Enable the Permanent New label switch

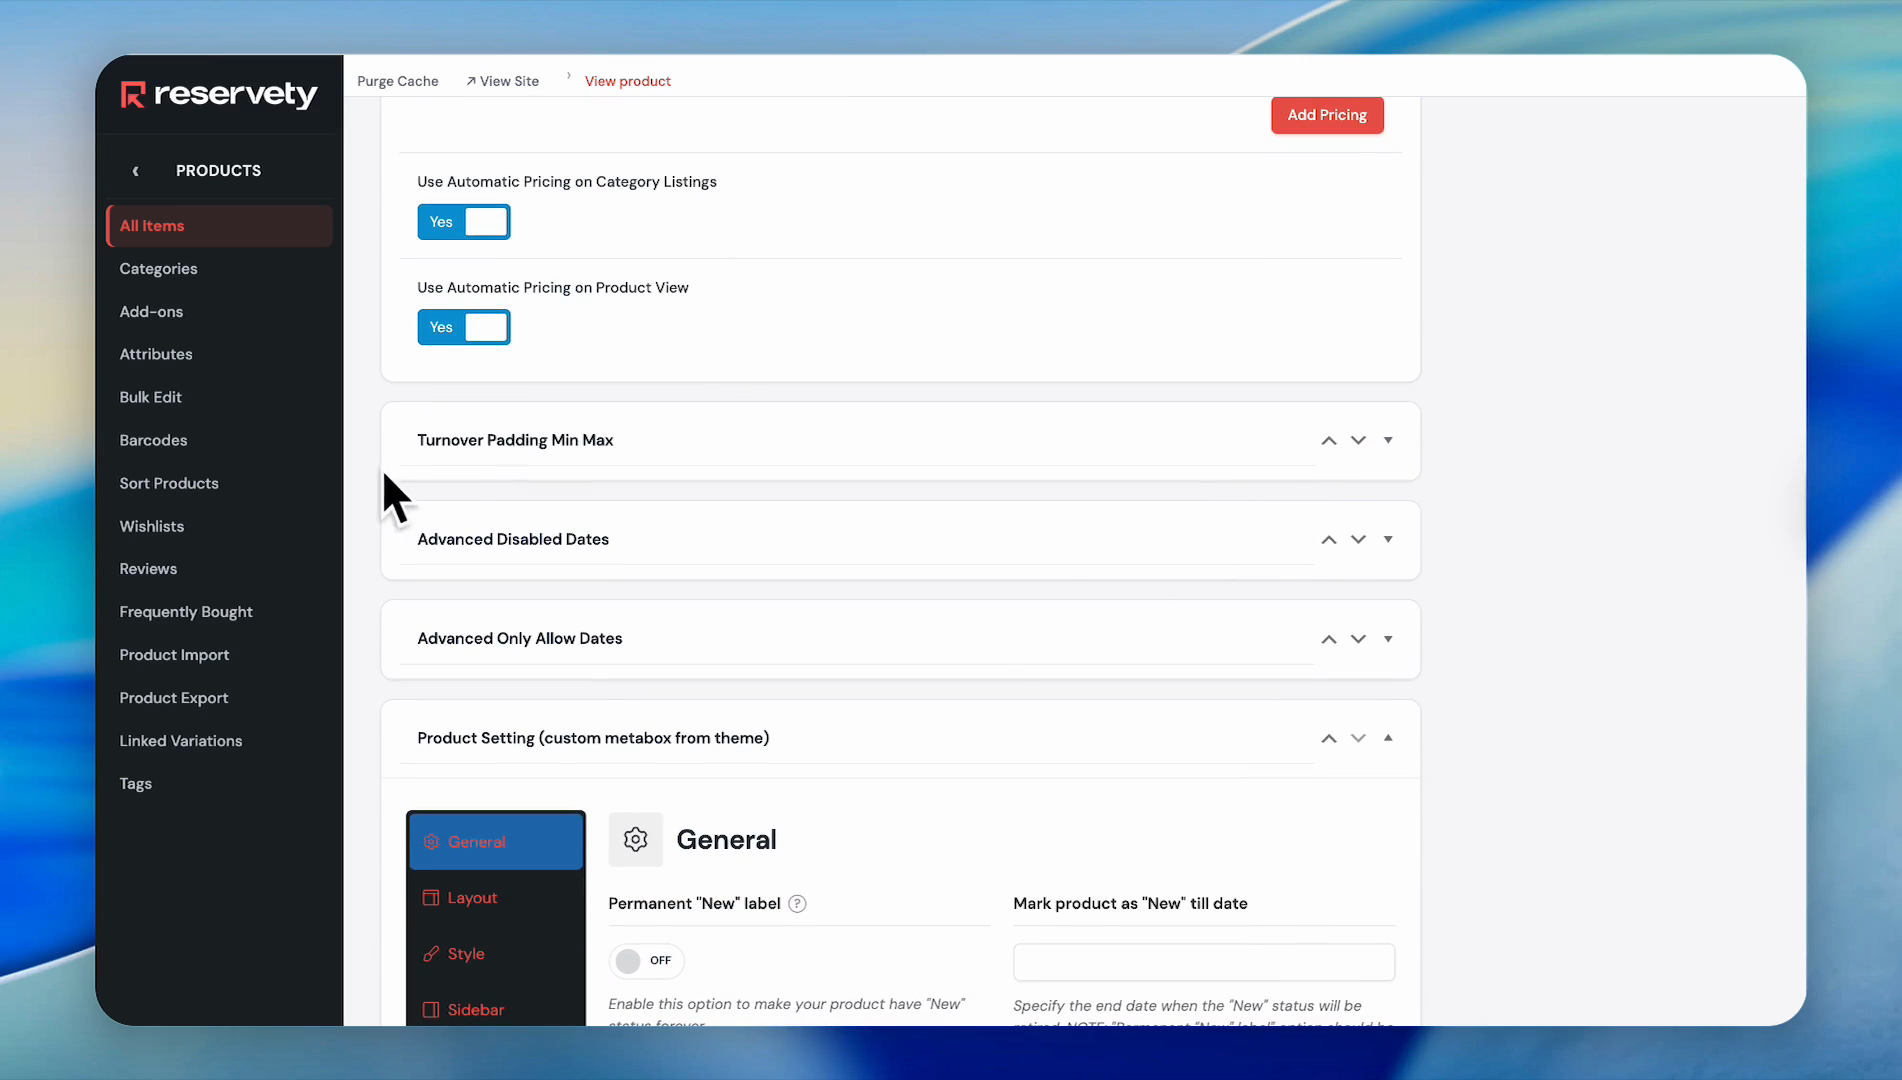(x=645, y=961)
